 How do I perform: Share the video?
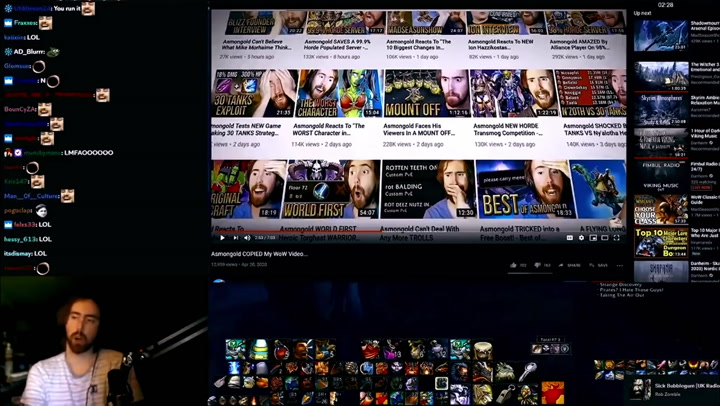[570, 265]
